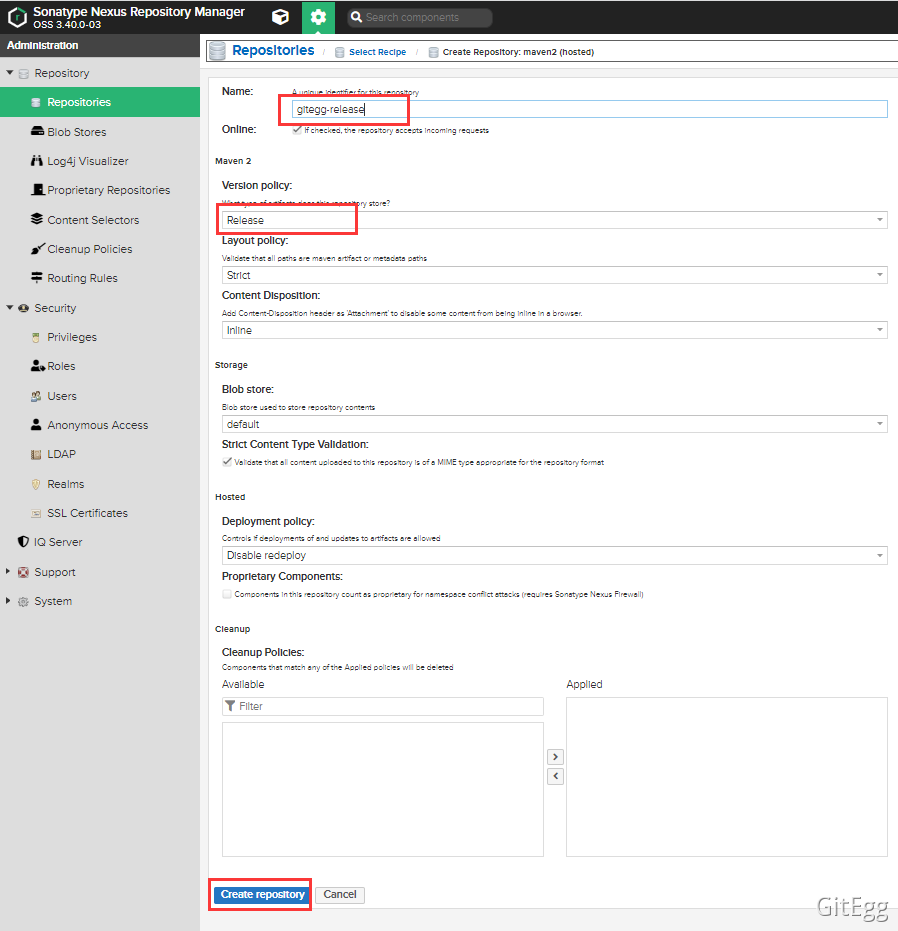Screen dimensions: 898x931
Task: Click the Select Recipe breadcrumb link
Action: tap(377, 52)
